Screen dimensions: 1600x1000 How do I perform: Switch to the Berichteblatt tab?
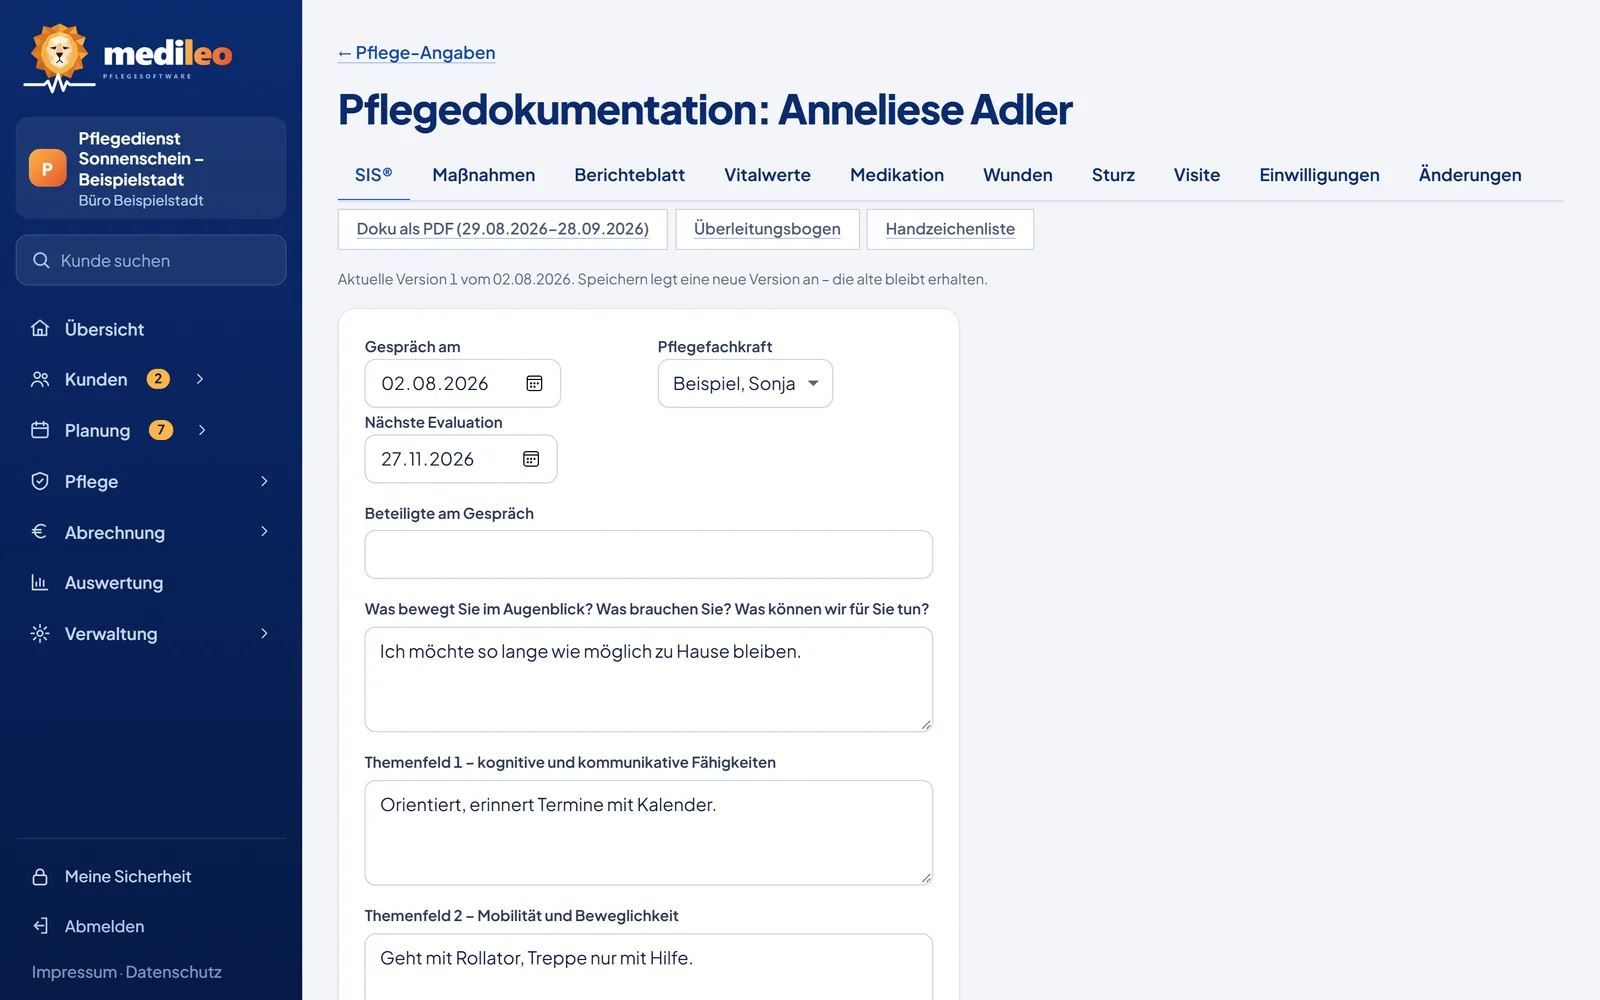point(630,175)
